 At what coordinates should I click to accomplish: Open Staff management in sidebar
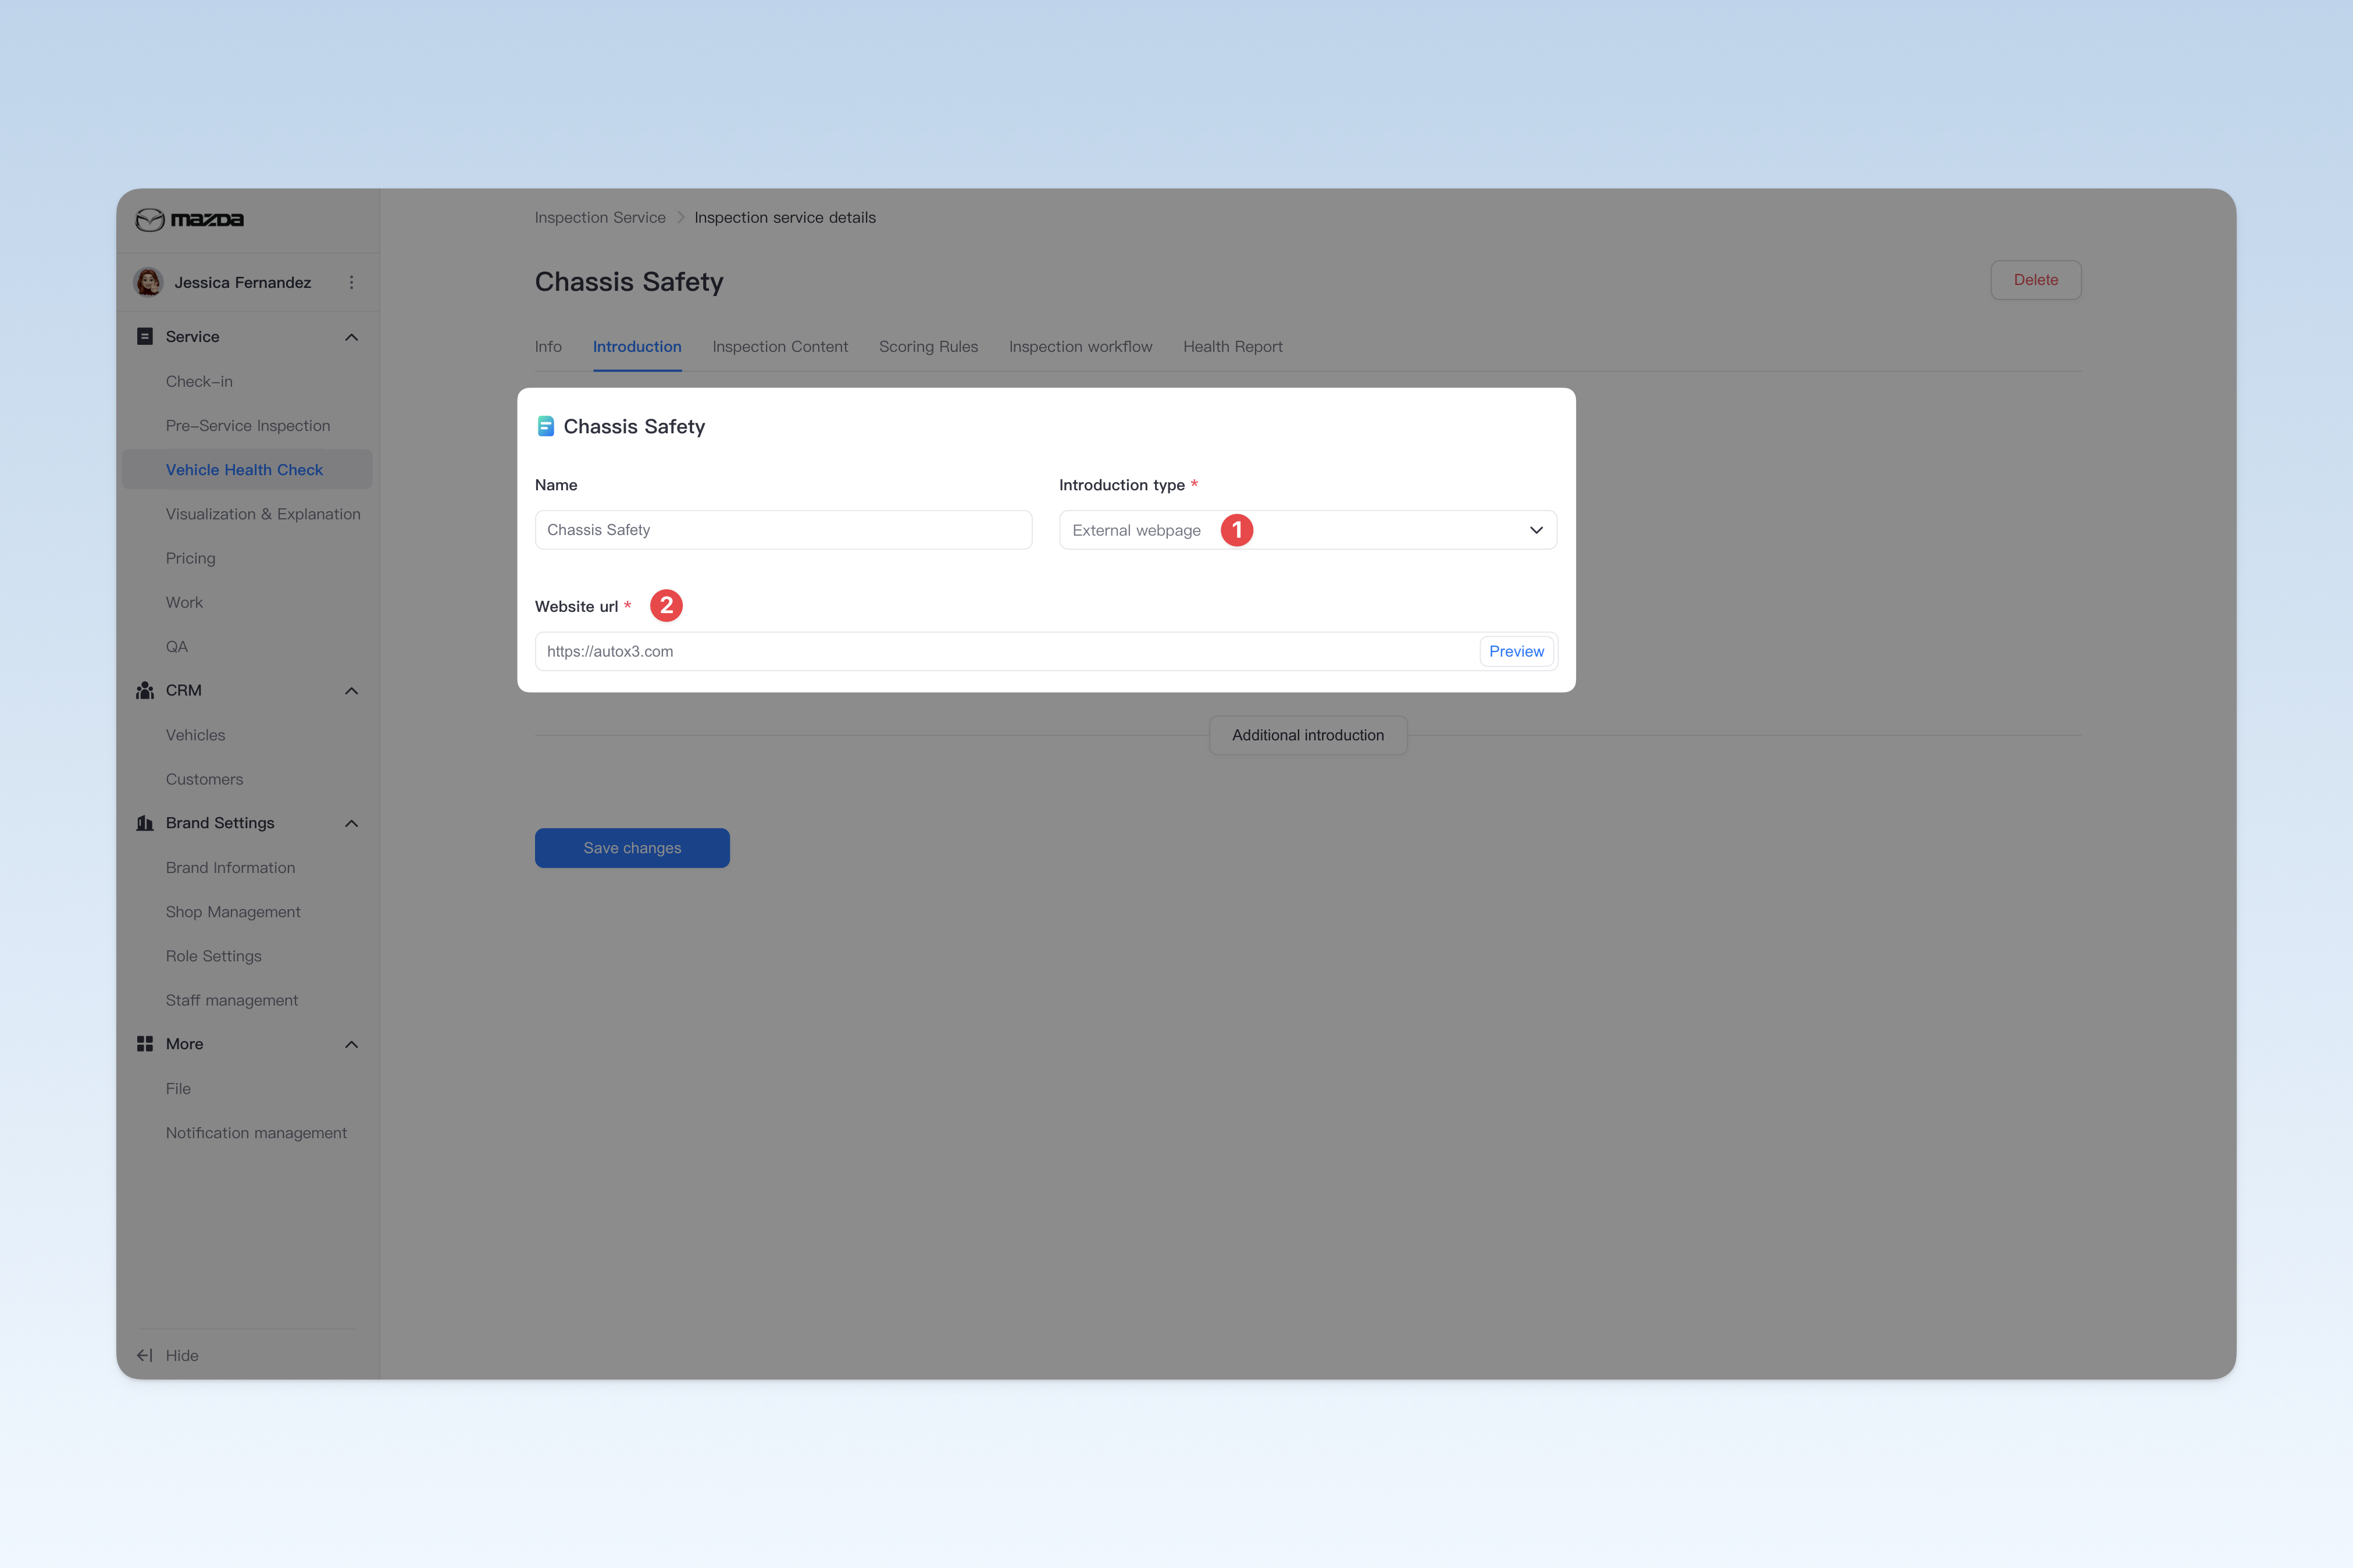[x=232, y=1000]
